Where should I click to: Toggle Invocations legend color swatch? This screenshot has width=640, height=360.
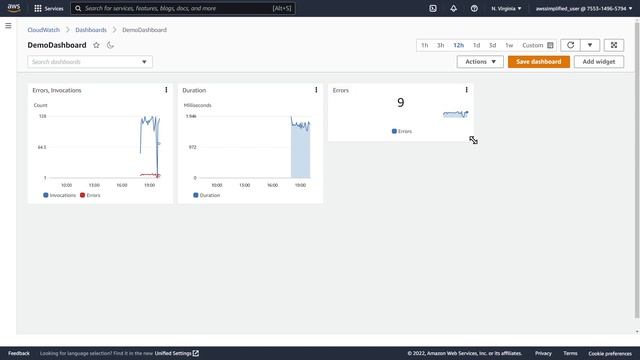click(x=46, y=195)
